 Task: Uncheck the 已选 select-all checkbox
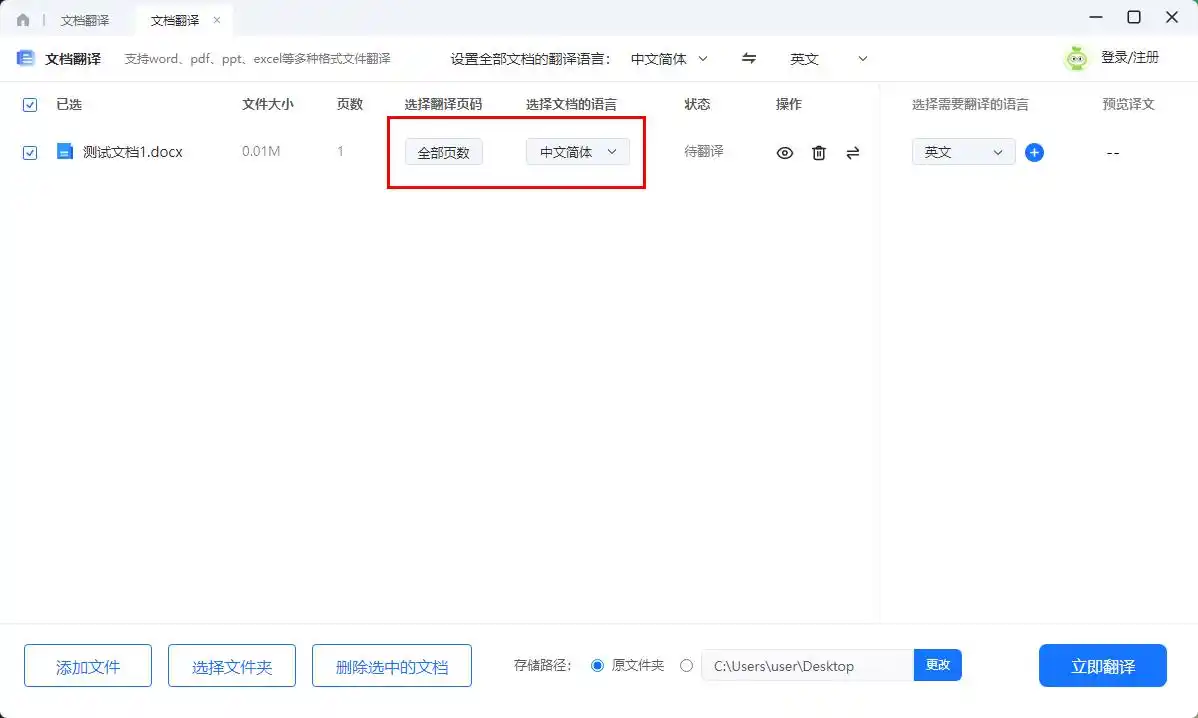point(29,104)
